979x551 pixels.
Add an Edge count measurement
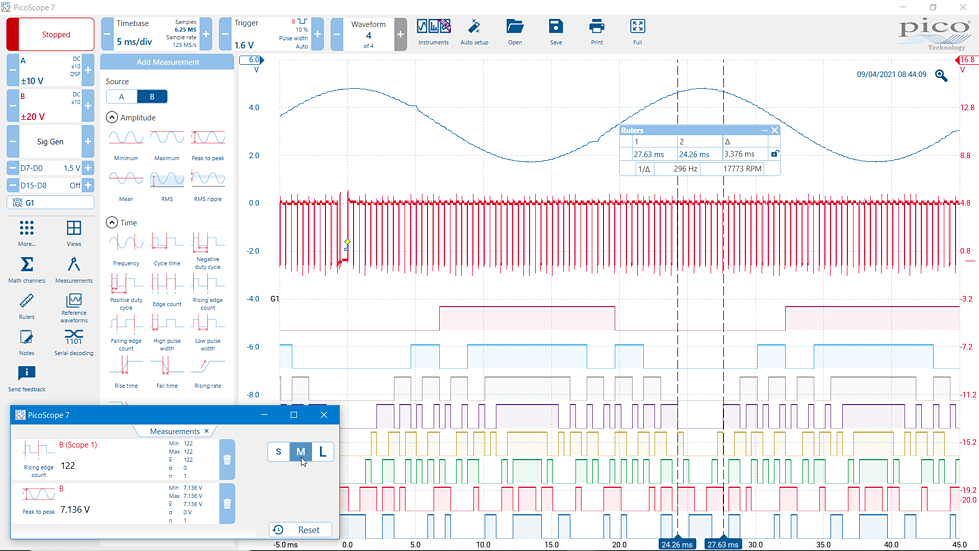[167, 291]
